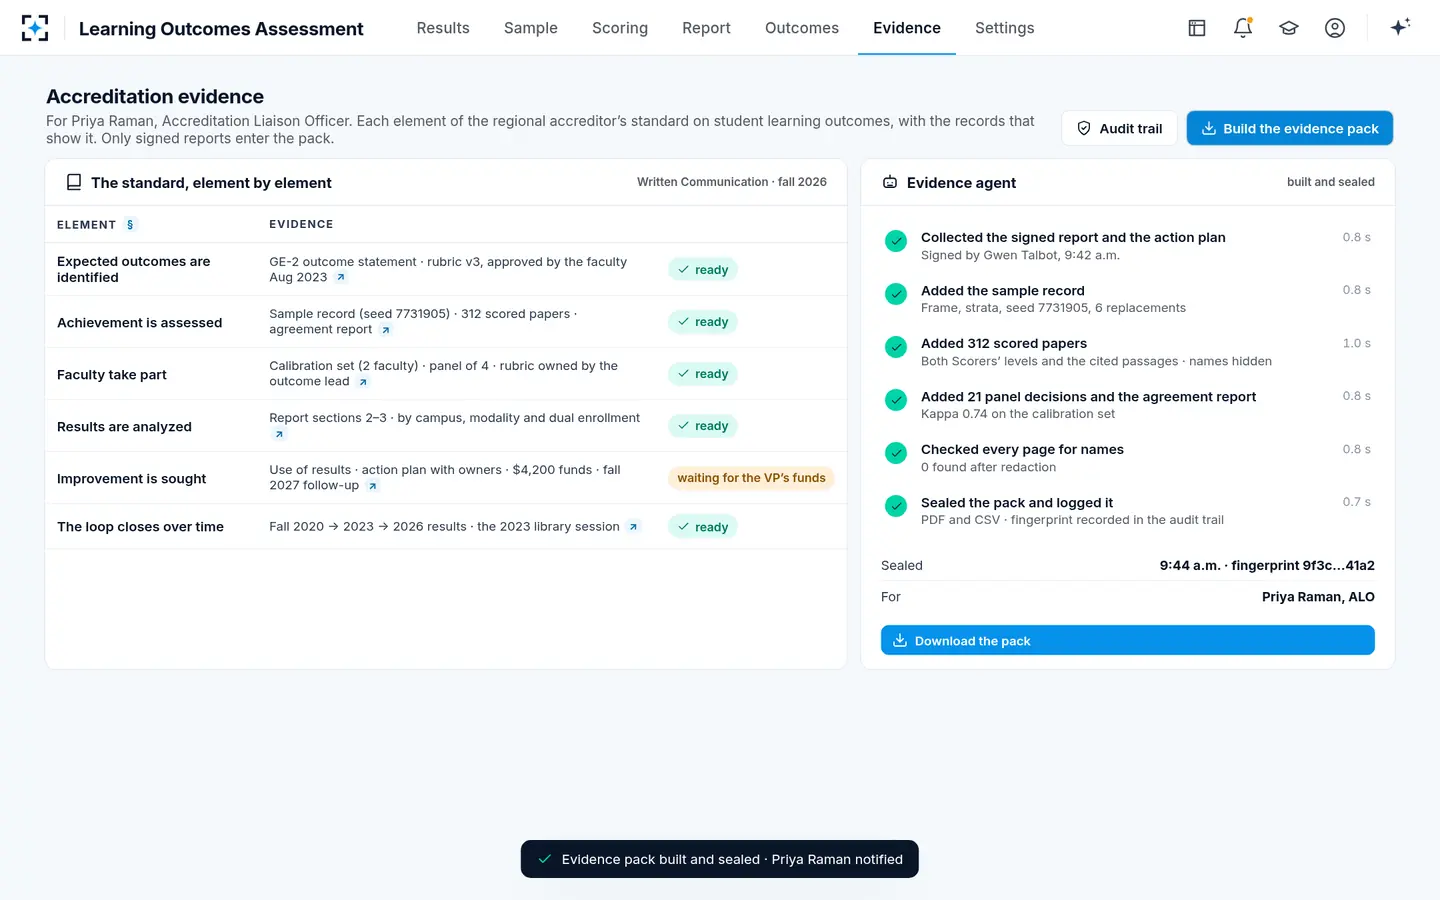This screenshot has width=1440, height=900.
Task: Switch to the Sample tab
Action: click(x=531, y=28)
